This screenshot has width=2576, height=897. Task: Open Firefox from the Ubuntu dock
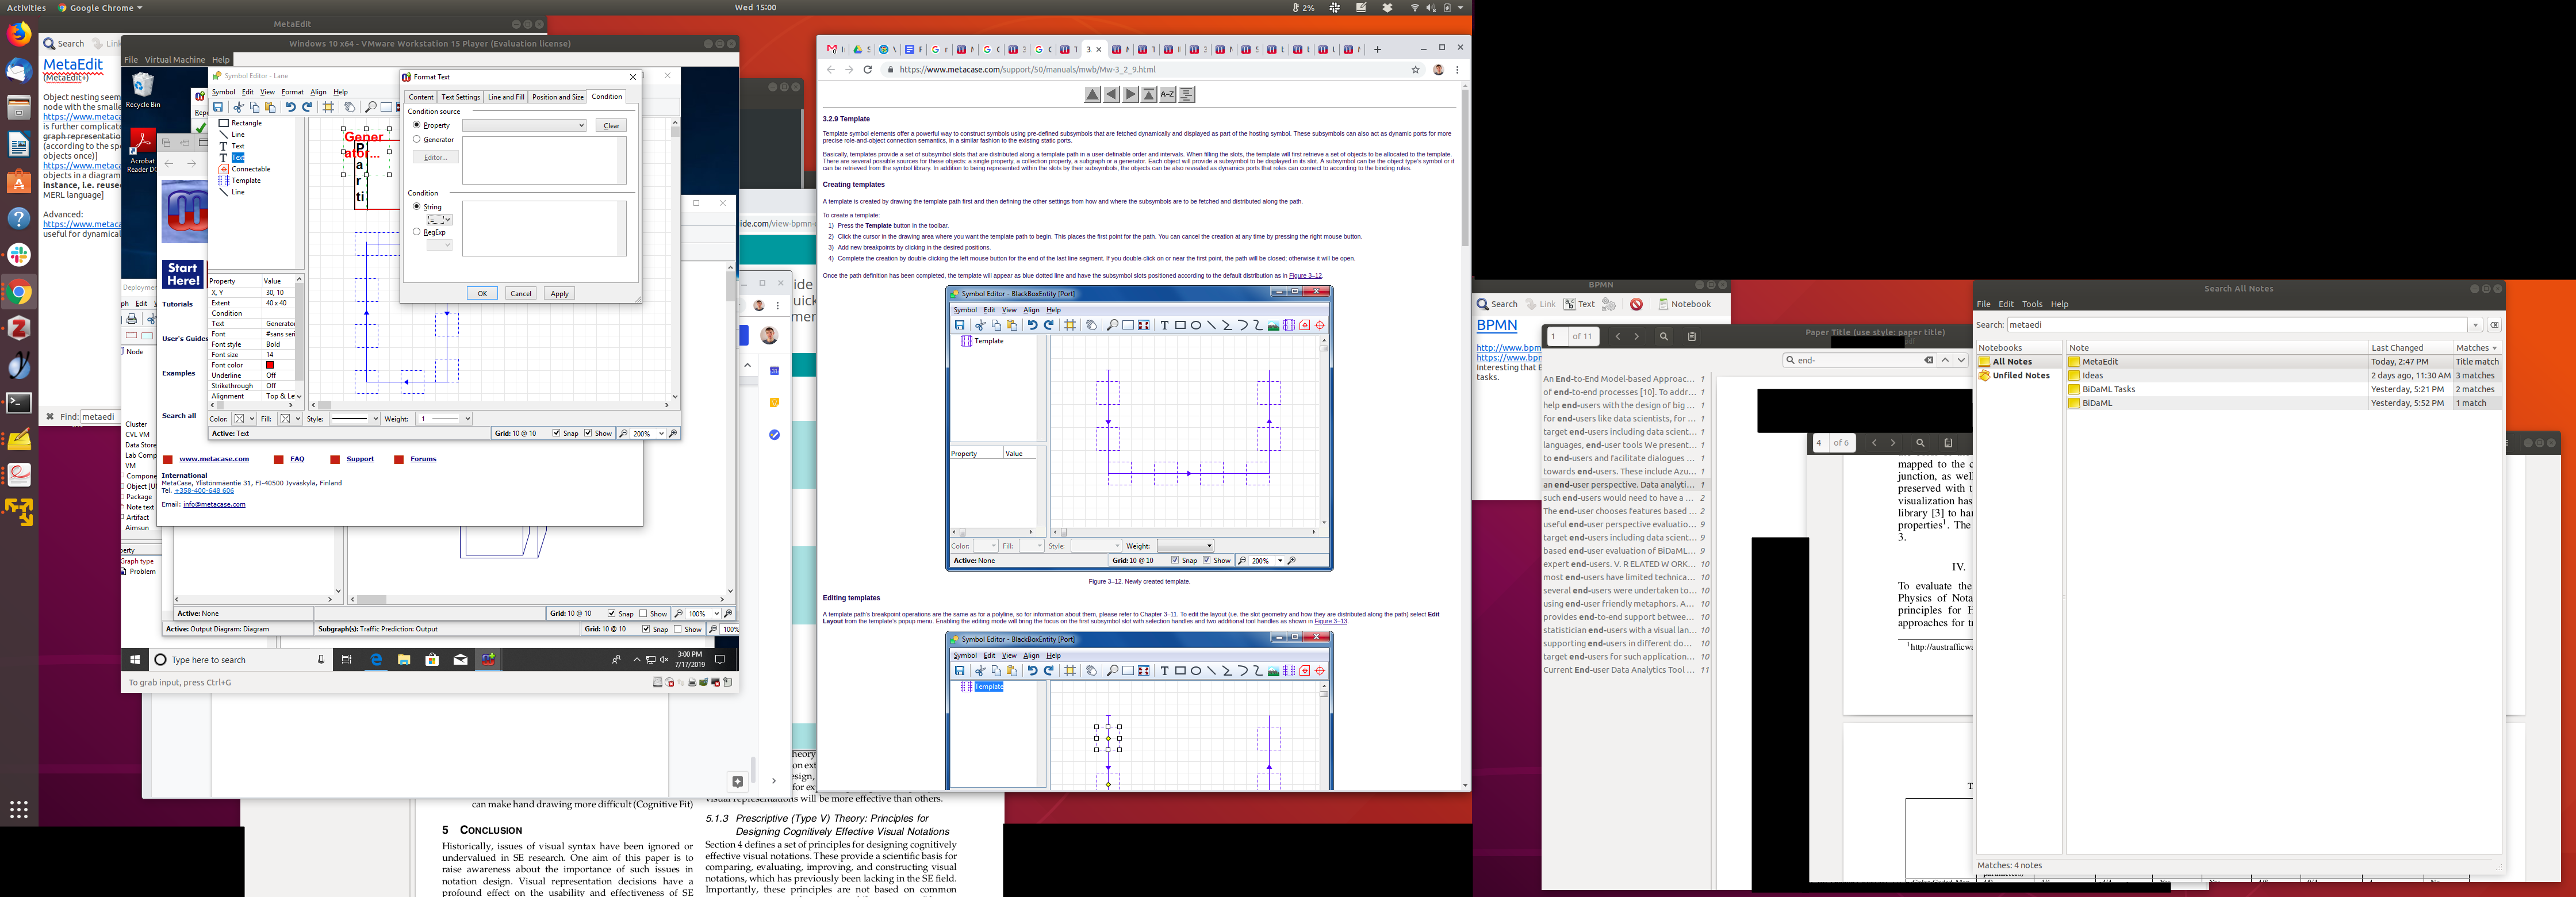click(x=18, y=34)
